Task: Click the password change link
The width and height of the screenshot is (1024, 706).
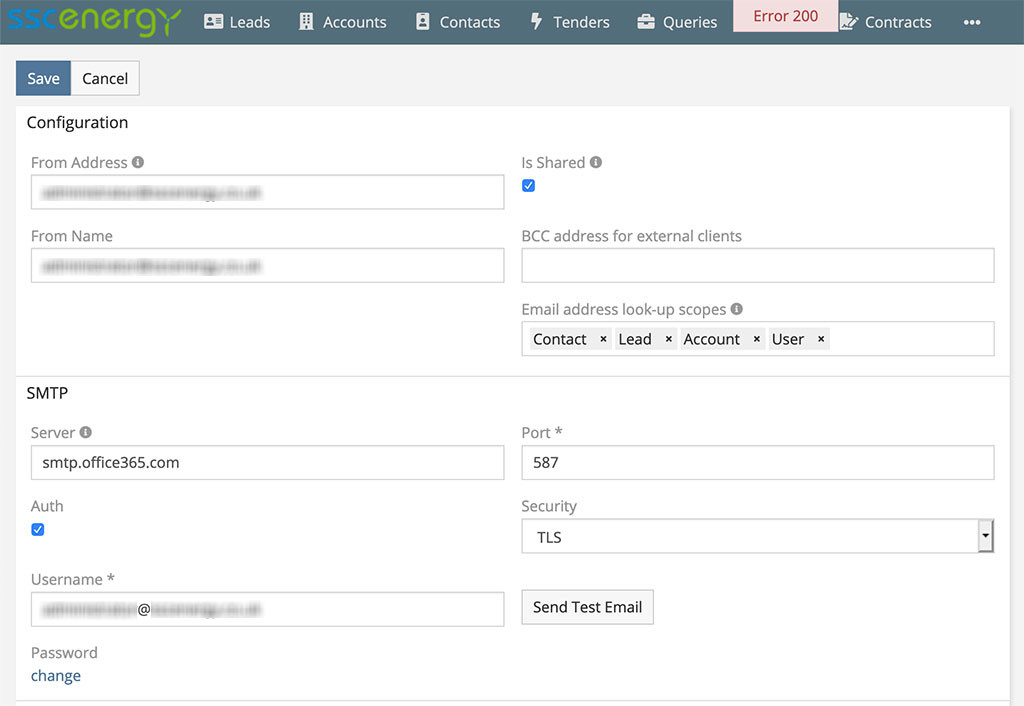Action: pyautogui.click(x=56, y=676)
